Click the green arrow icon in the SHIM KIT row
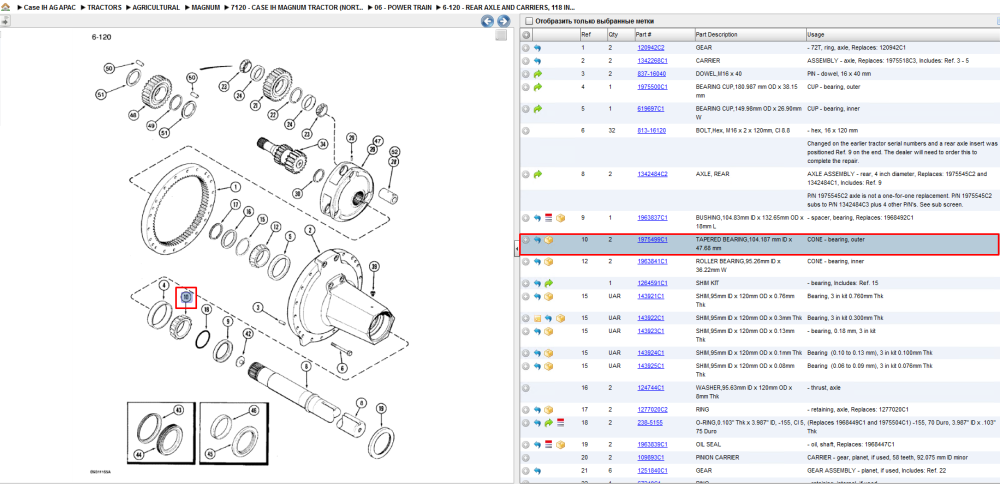The width and height of the screenshot is (1000, 484). pos(548,283)
